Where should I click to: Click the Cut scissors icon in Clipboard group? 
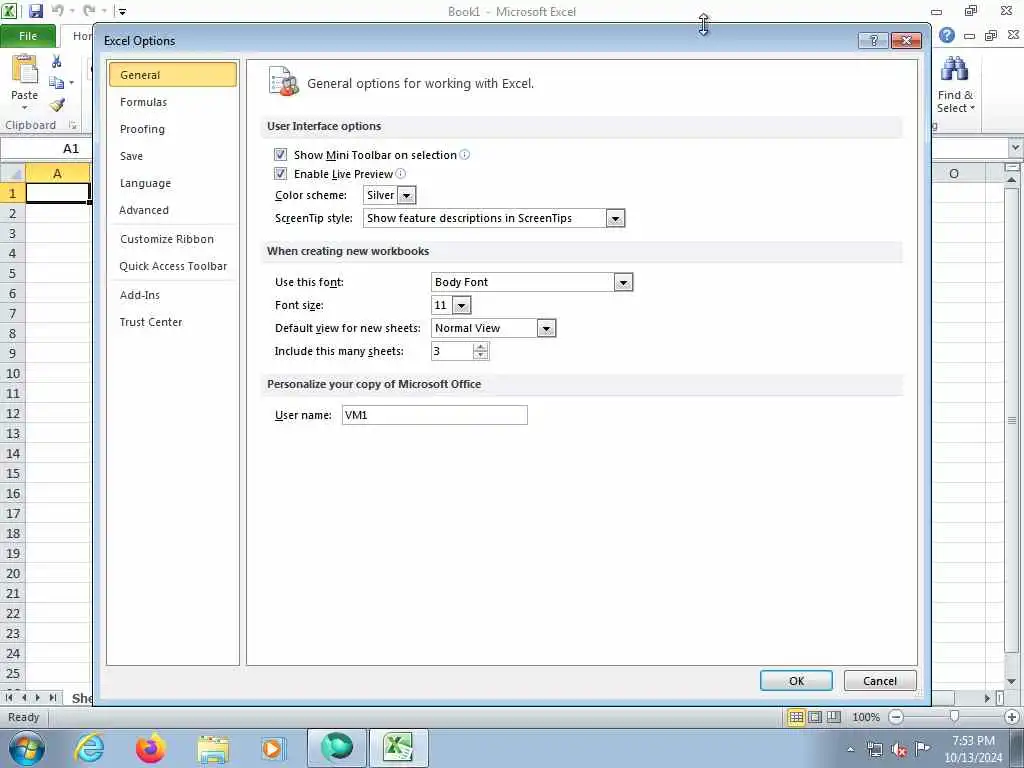[57, 61]
